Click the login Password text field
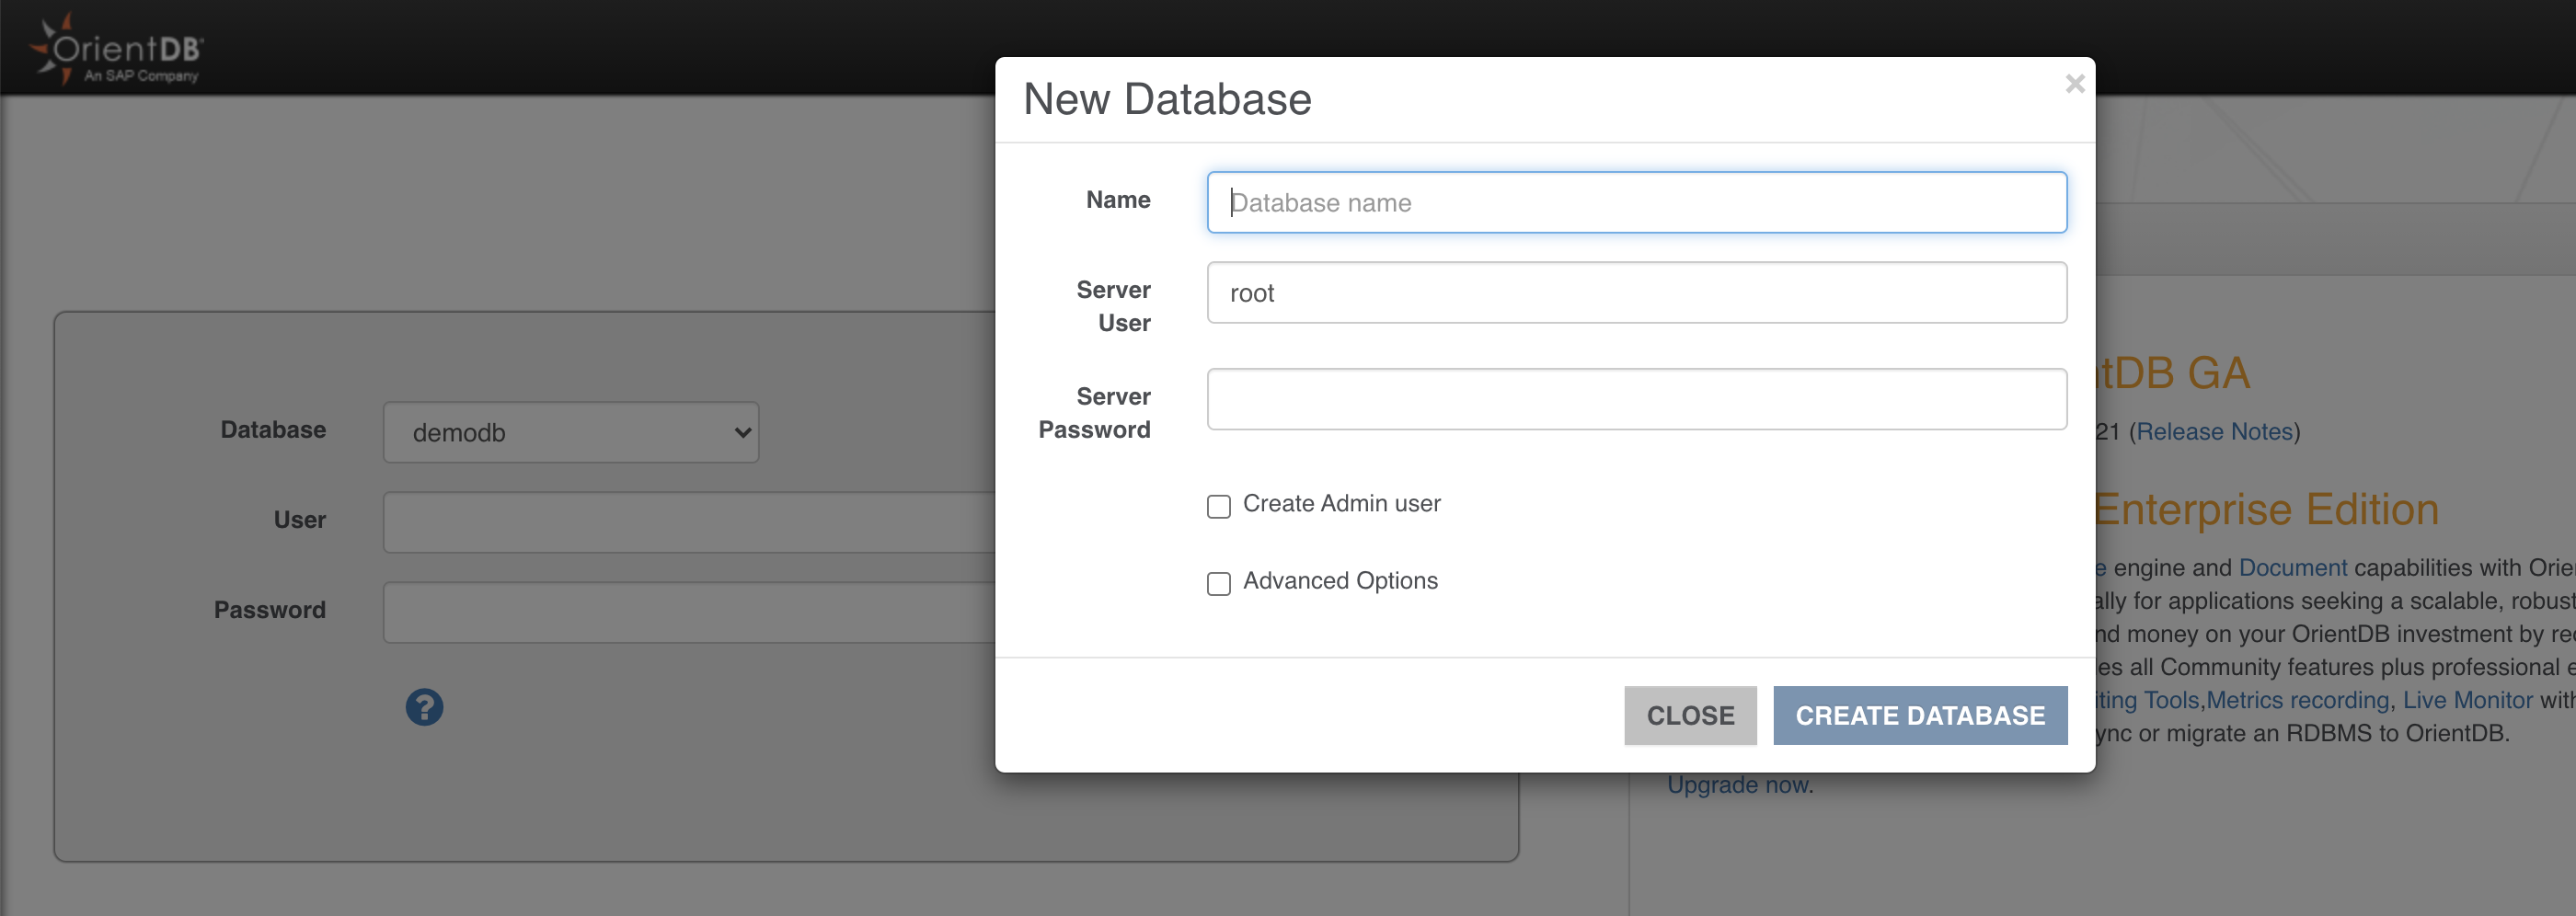 [x=688, y=612]
